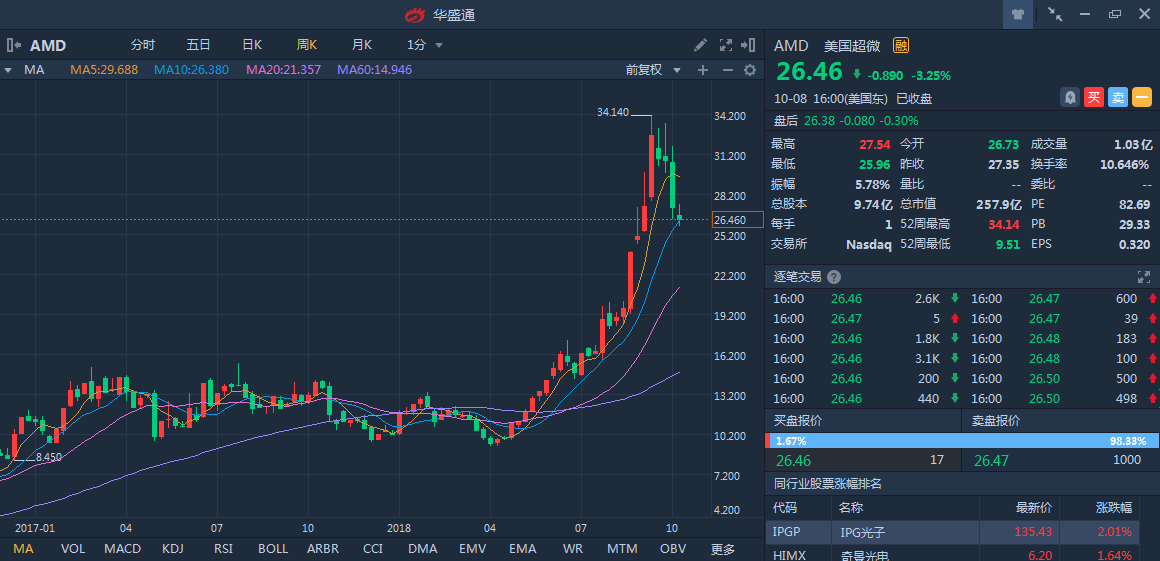Switch to compact window mode icon
1160x561 pixels.
click(1056, 14)
